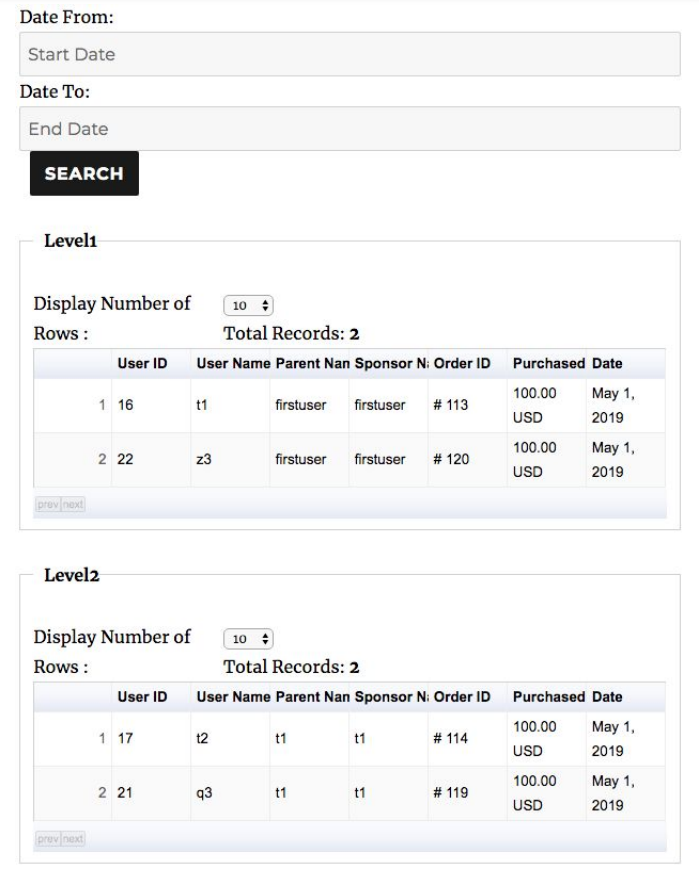Click Level2 table Purchased column header
Screen dimensions: 699x875
click(548, 696)
